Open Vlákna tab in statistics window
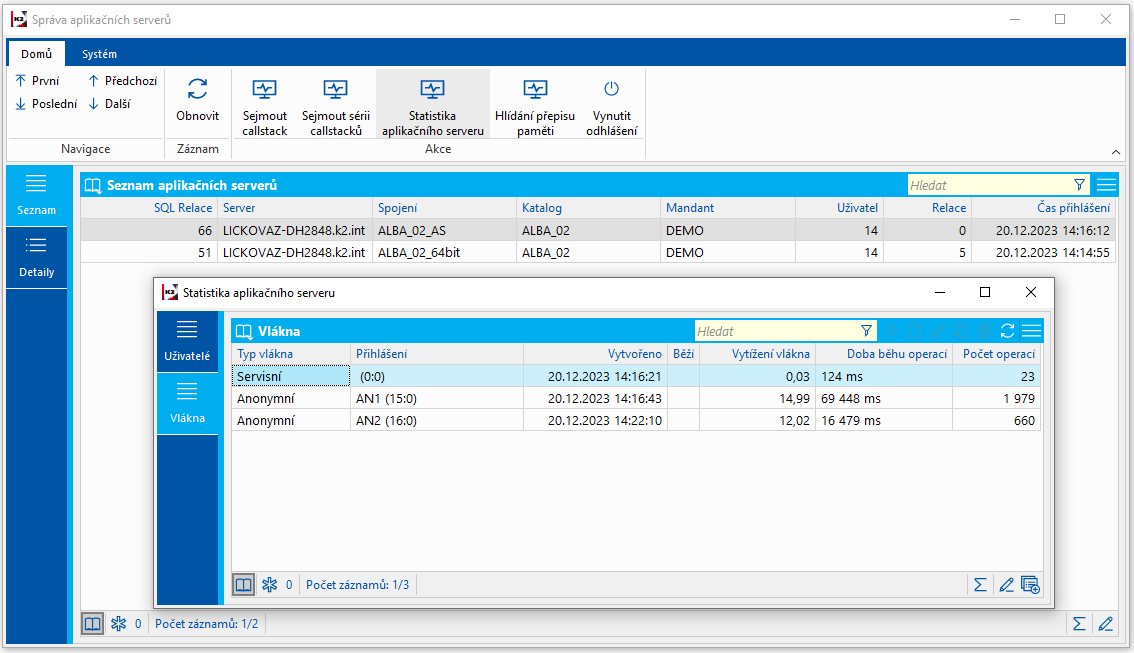 click(x=187, y=404)
